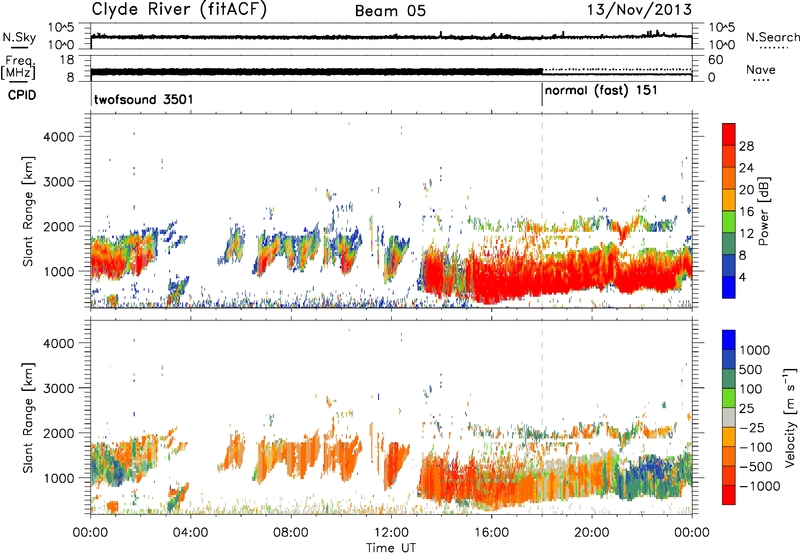The height and width of the screenshot is (554, 800).
Task: Click the 'Slant Range [km]' label of power panel
Action: (28, 211)
